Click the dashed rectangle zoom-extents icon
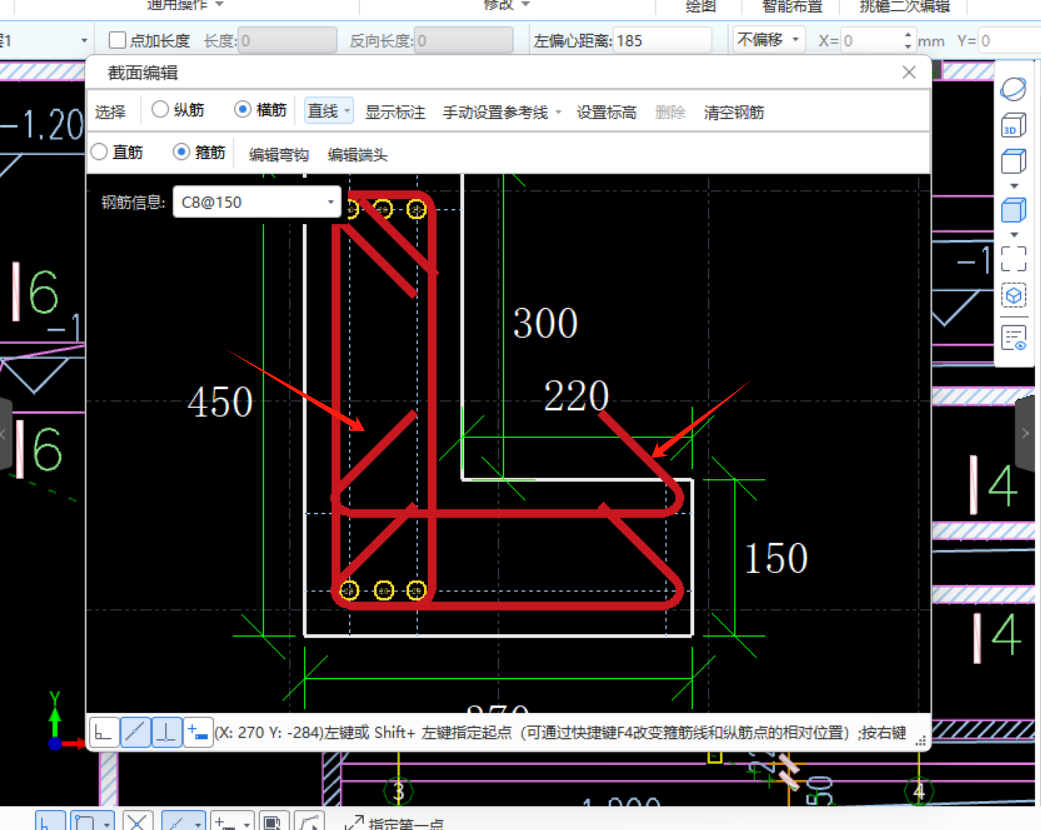 click(x=1013, y=259)
